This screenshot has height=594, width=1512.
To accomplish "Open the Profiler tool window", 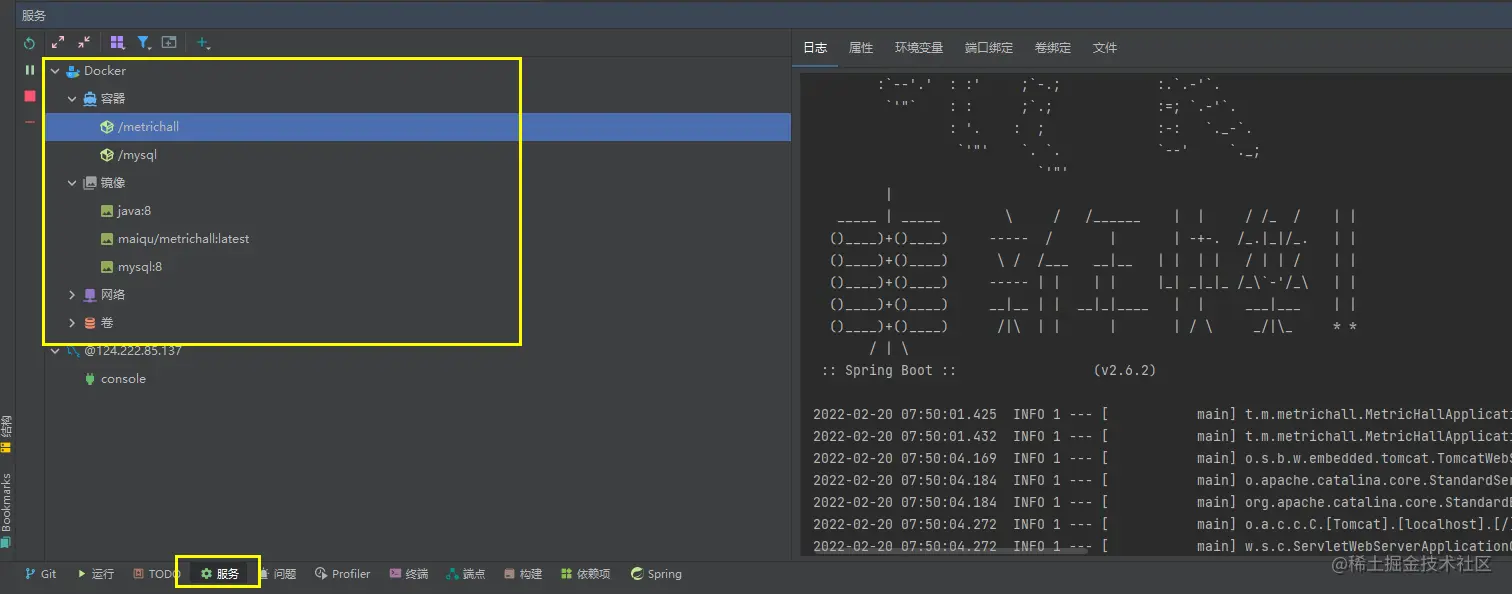I will (x=343, y=574).
